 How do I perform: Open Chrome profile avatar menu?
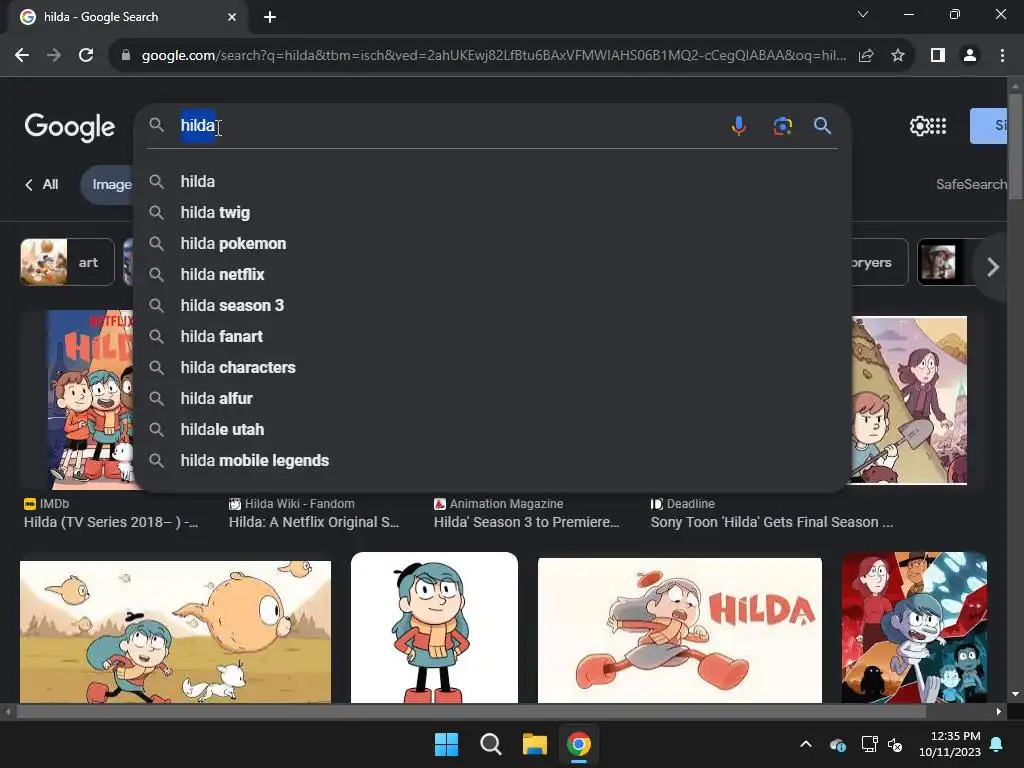coord(970,56)
